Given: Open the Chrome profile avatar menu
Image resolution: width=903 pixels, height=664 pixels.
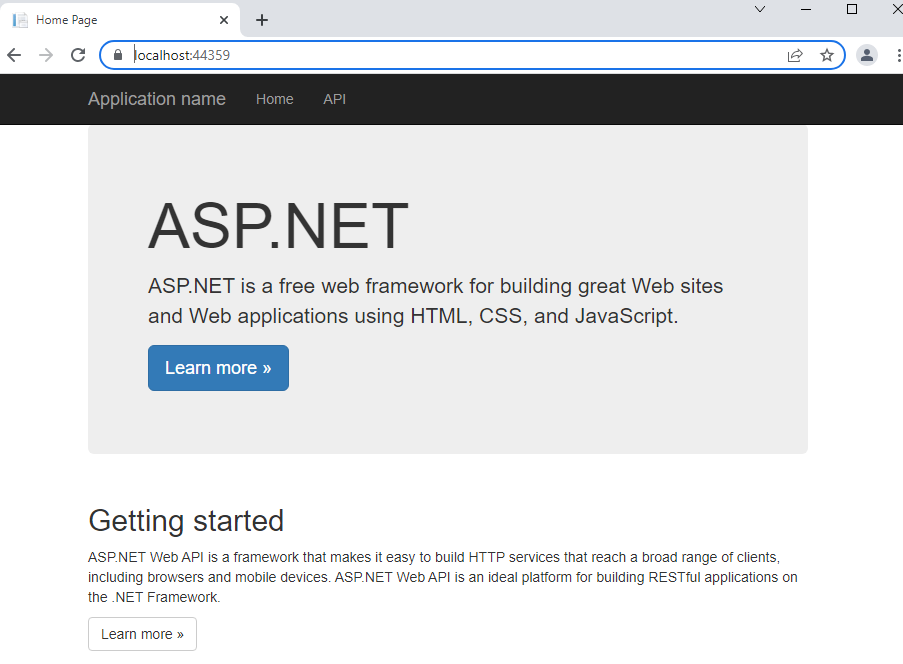Looking at the screenshot, I should (867, 55).
